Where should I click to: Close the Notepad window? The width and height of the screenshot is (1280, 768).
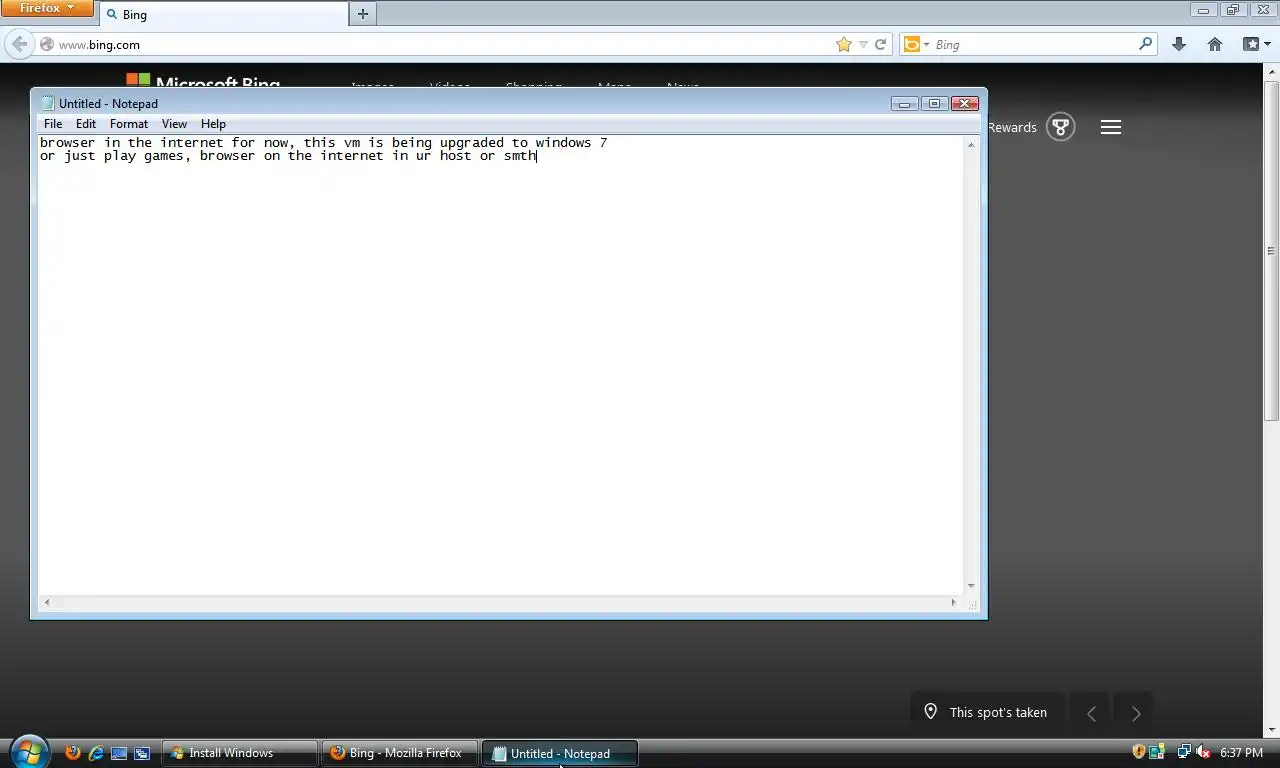(x=964, y=103)
